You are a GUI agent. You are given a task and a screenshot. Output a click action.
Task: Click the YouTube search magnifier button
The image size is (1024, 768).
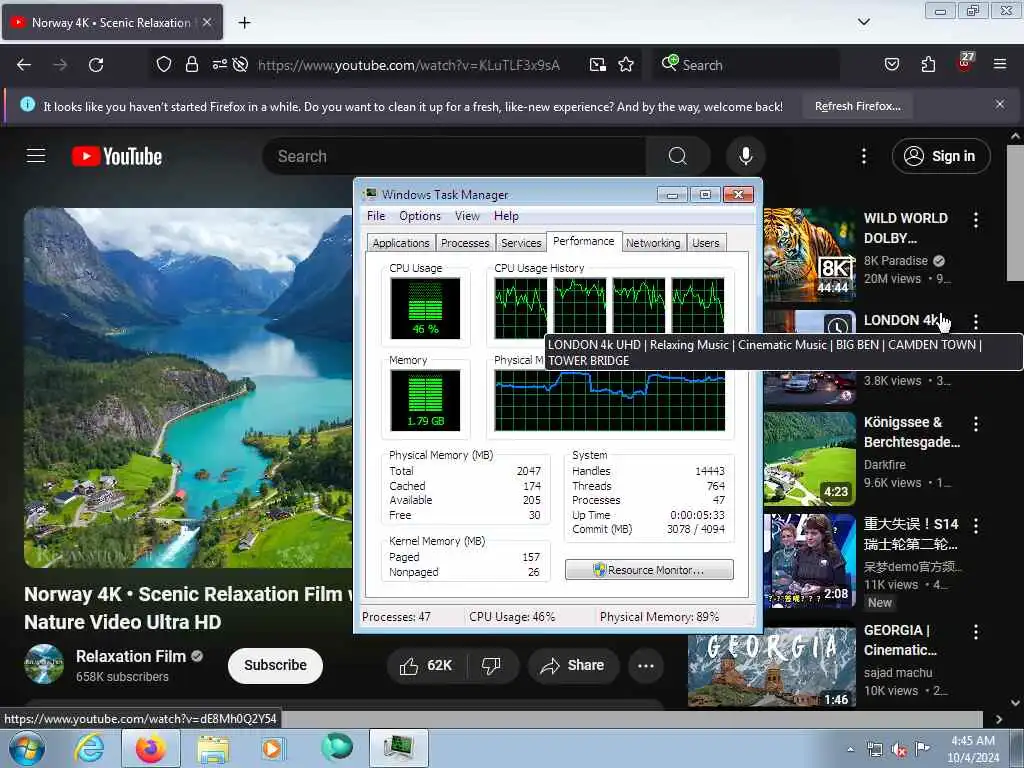pyautogui.click(x=678, y=156)
